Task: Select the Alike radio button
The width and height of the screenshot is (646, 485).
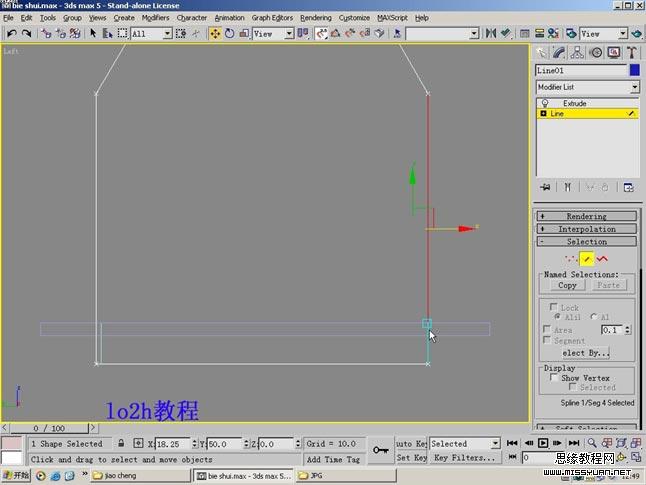Action: tap(557, 316)
